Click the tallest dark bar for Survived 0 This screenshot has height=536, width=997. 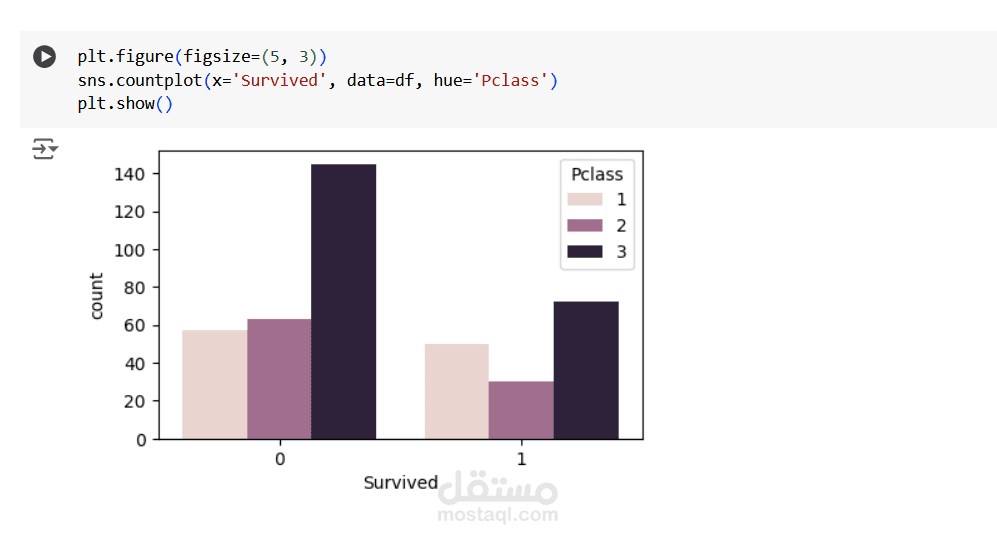coord(343,301)
